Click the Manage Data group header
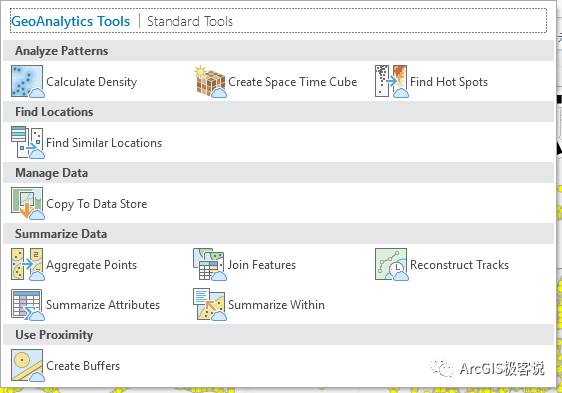Viewport: 562px width, 393px height. click(x=278, y=172)
